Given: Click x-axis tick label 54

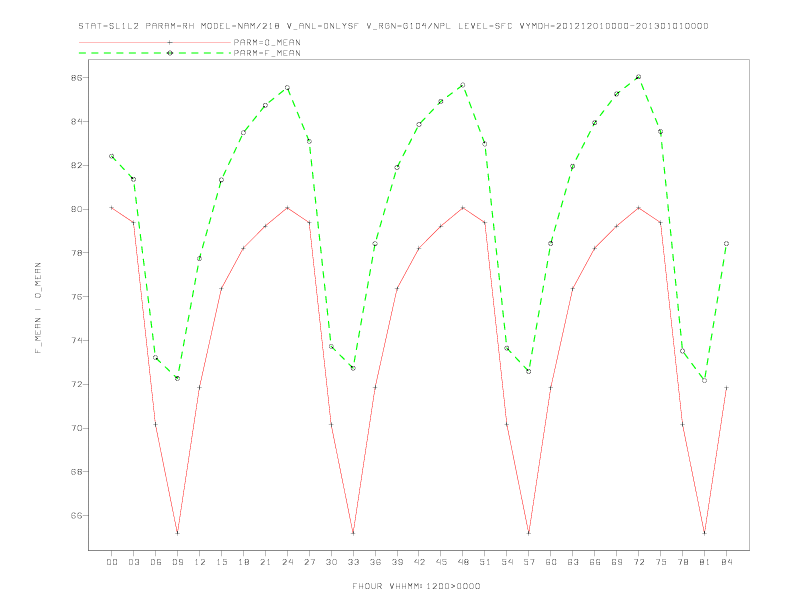Looking at the screenshot, I should coord(507,562).
